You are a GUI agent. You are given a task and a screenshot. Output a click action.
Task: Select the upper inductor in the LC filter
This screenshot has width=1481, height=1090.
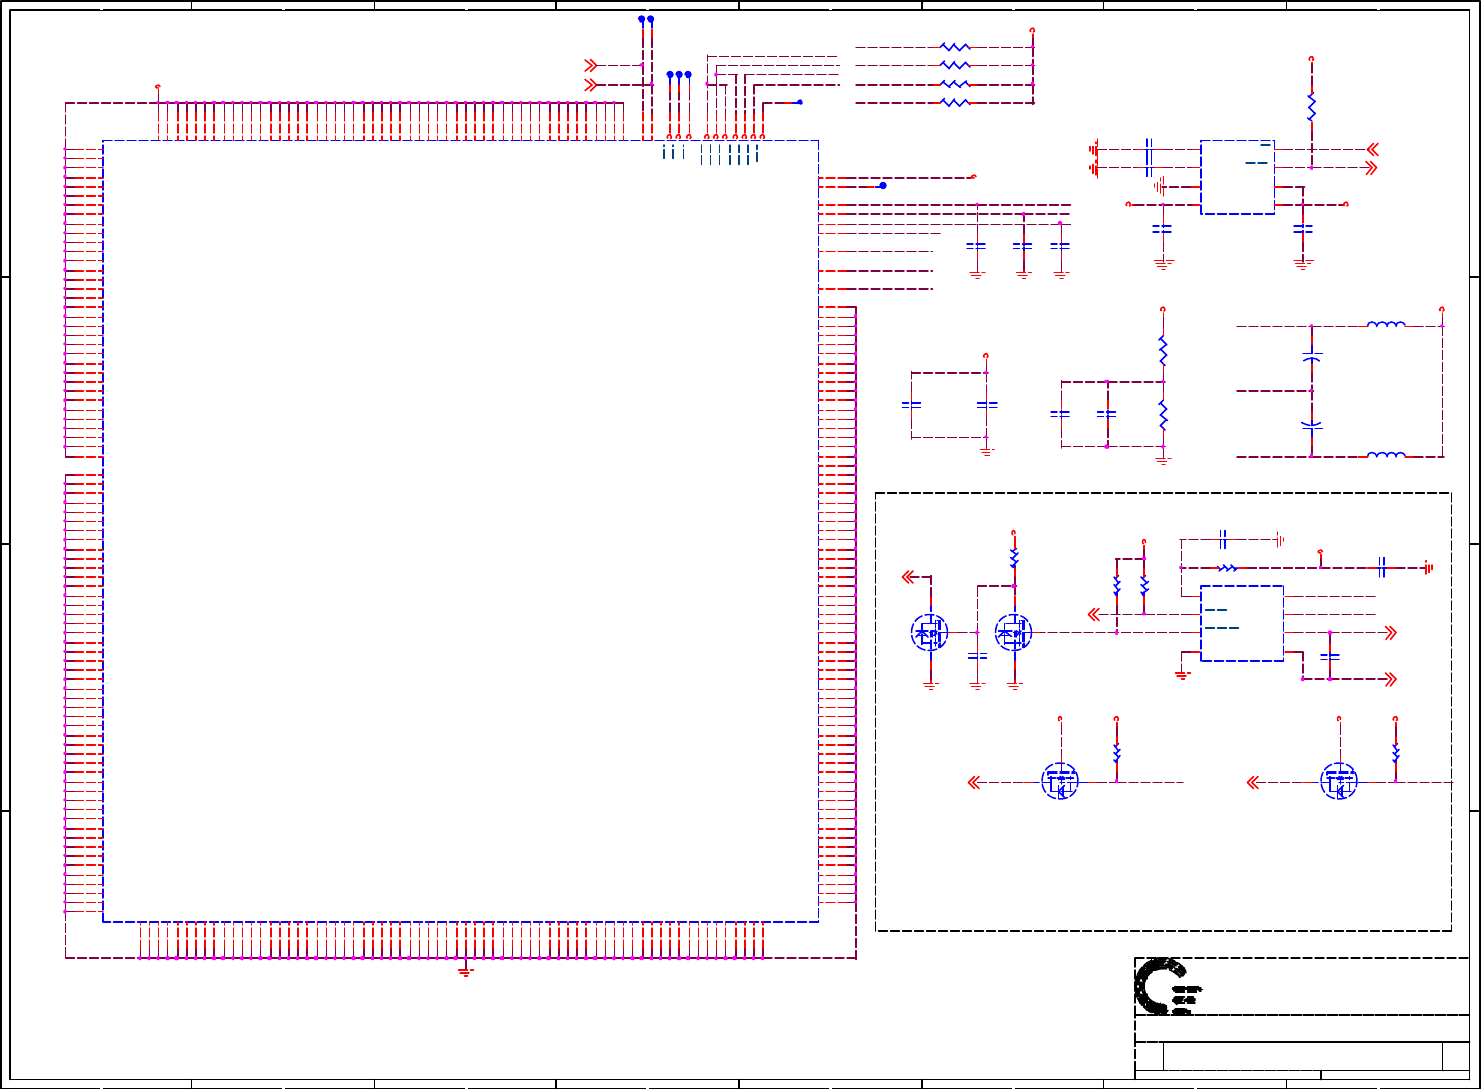(1386, 324)
